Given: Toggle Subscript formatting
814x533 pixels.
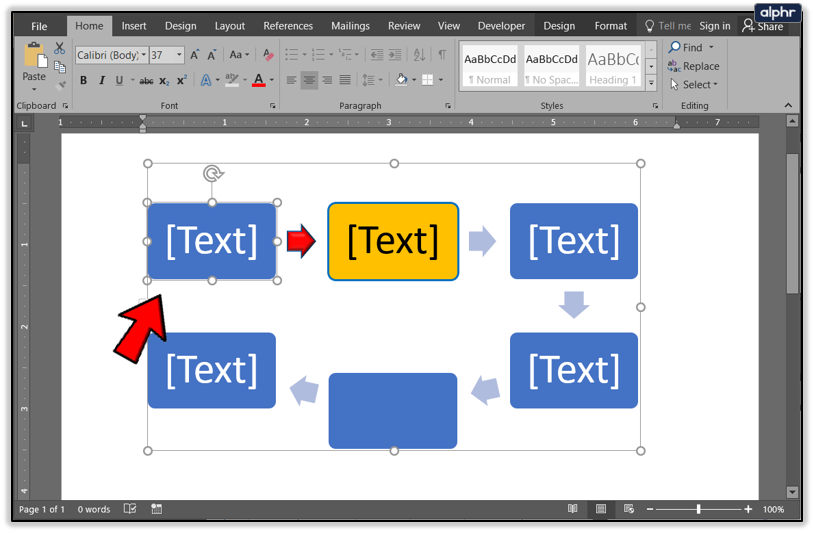Looking at the screenshot, I should [164, 80].
